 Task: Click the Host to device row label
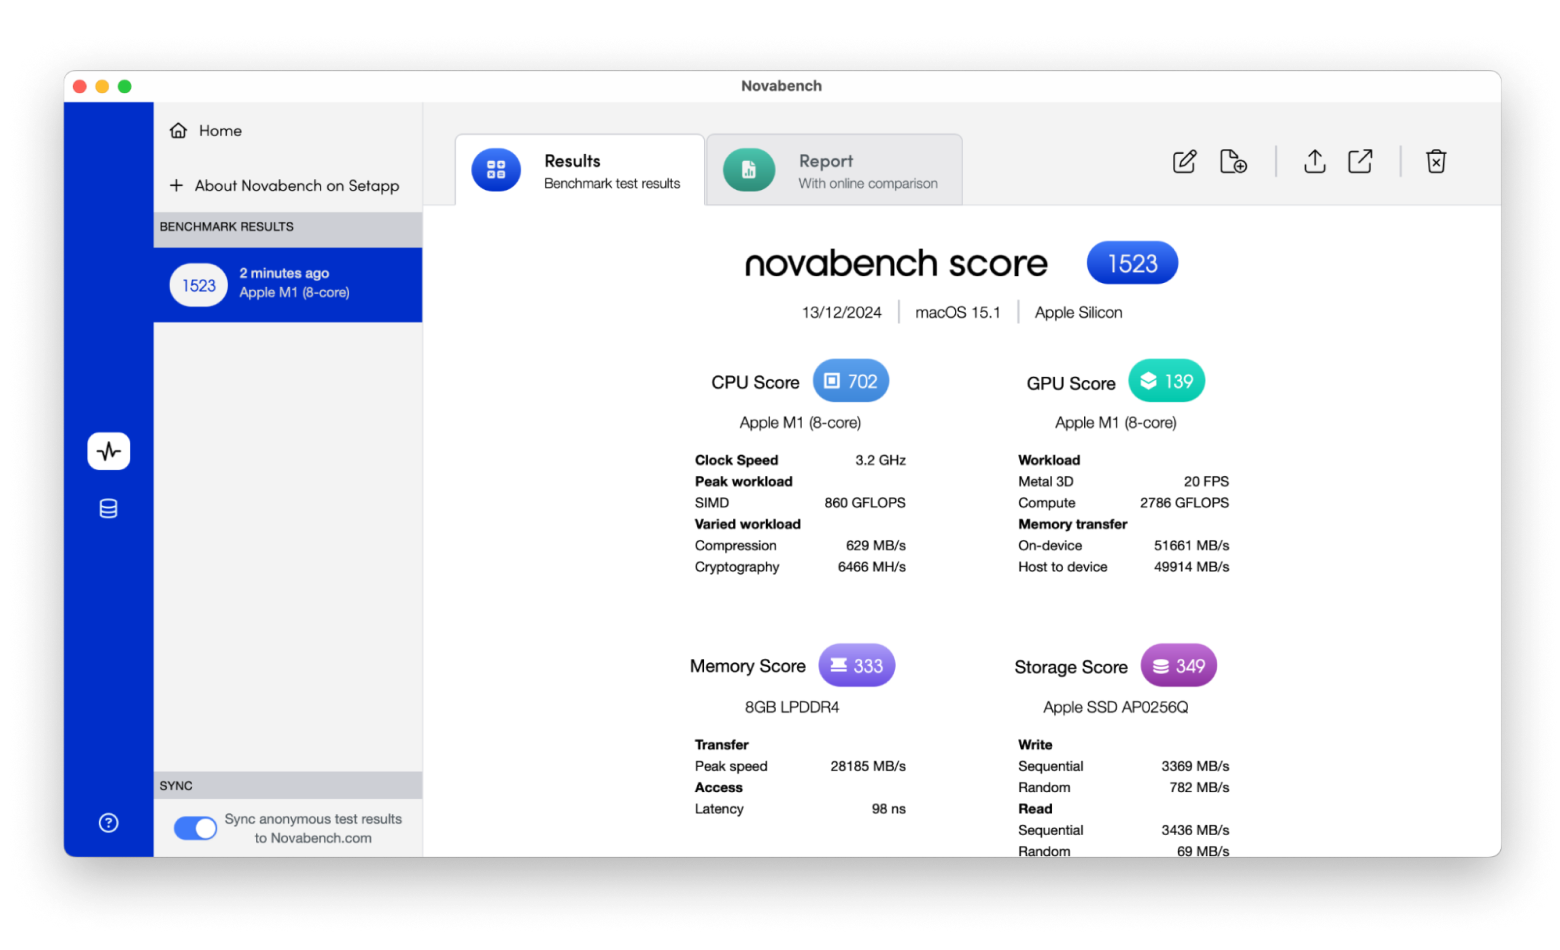click(x=1062, y=567)
